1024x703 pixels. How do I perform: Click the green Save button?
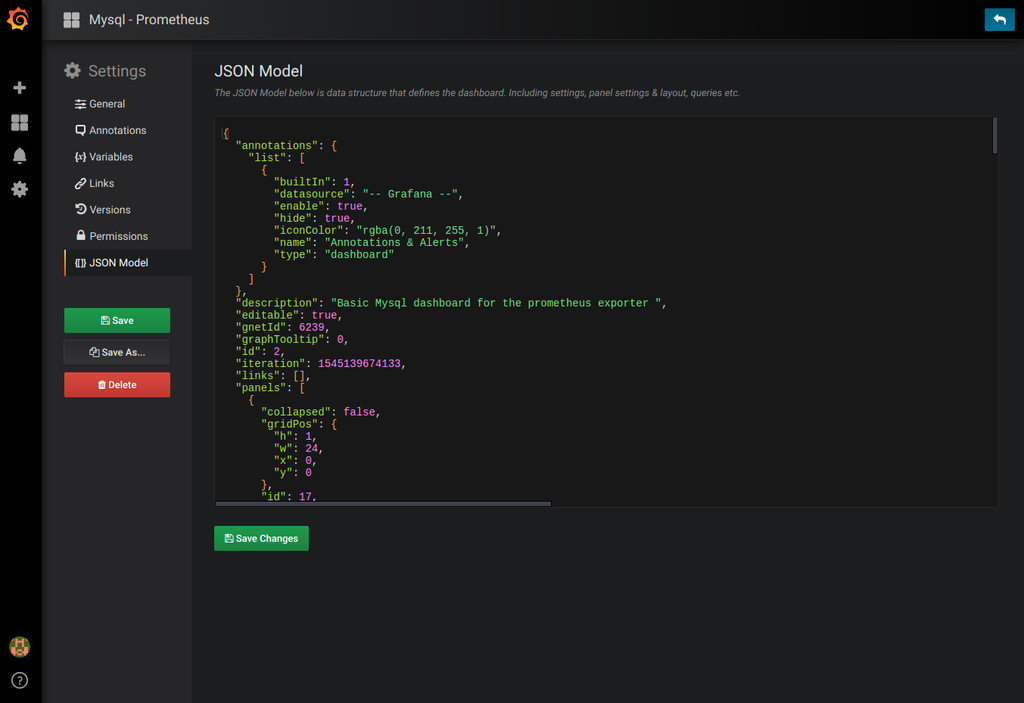point(117,320)
